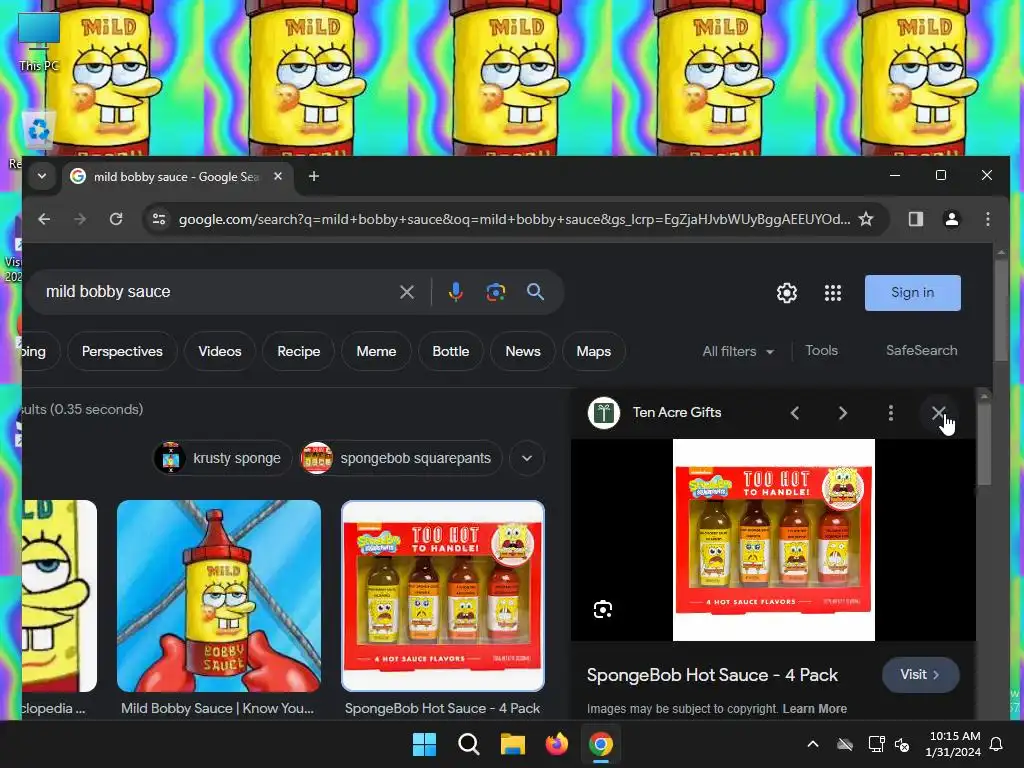Click the Ten Acre Gifts logo icon
The height and width of the screenshot is (768, 1024).
click(604, 413)
